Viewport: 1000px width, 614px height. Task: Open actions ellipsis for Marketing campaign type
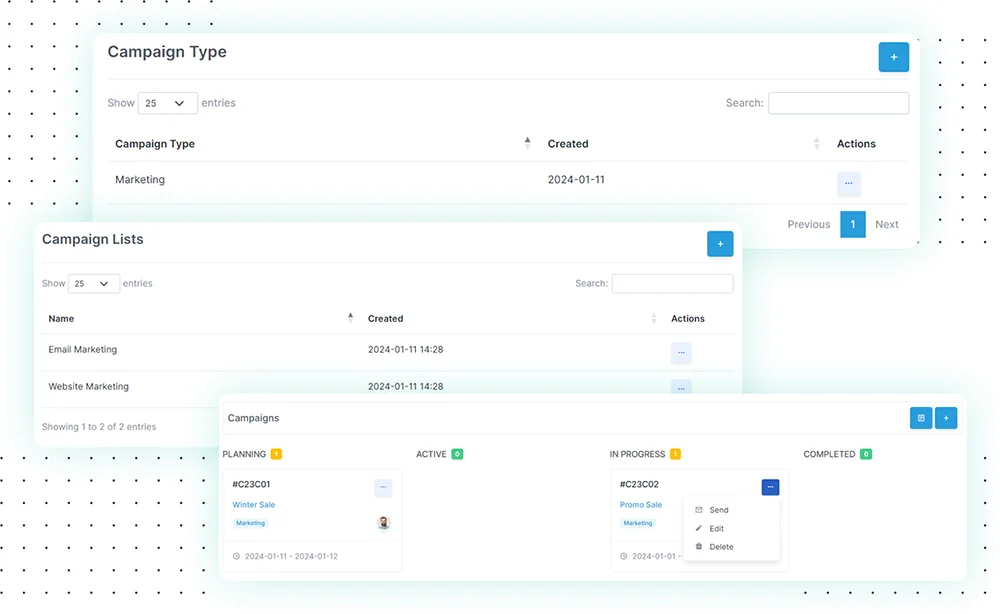coord(848,183)
